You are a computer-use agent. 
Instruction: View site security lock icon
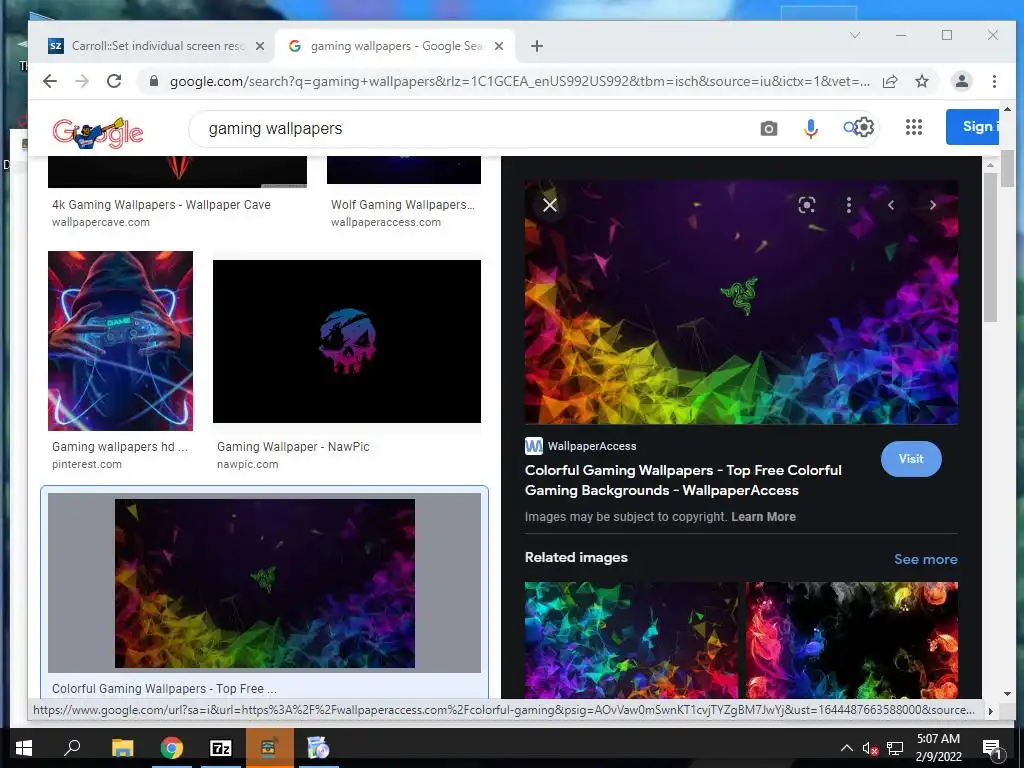pos(154,81)
